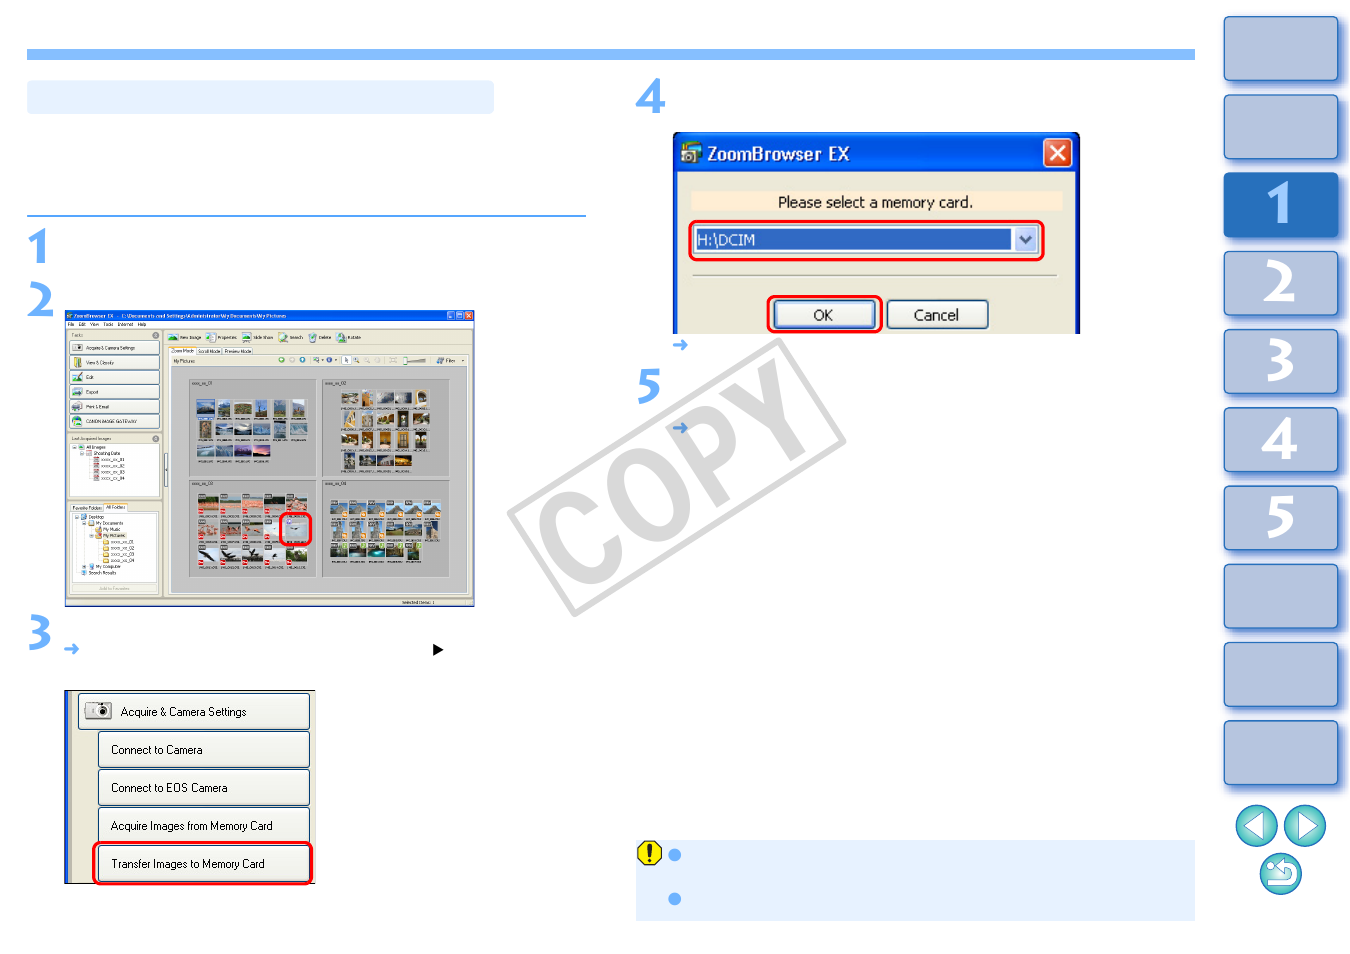Click the blue Up folder arrow
The width and height of the screenshot is (1350, 954).
point(302,360)
